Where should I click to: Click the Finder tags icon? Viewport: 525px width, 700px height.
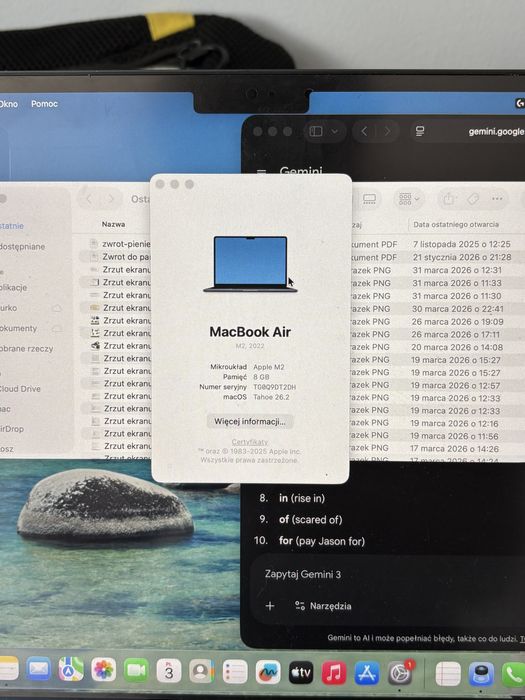[473, 199]
